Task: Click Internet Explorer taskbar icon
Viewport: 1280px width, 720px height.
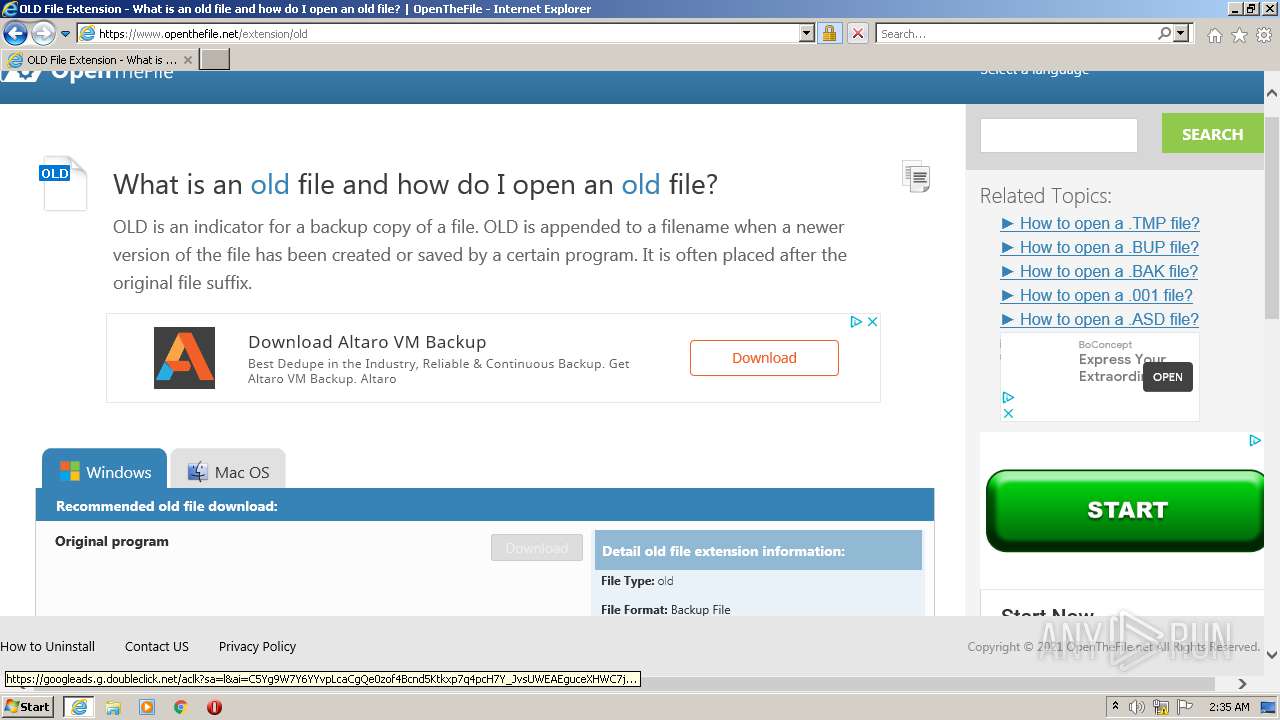Action: click(79, 707)
